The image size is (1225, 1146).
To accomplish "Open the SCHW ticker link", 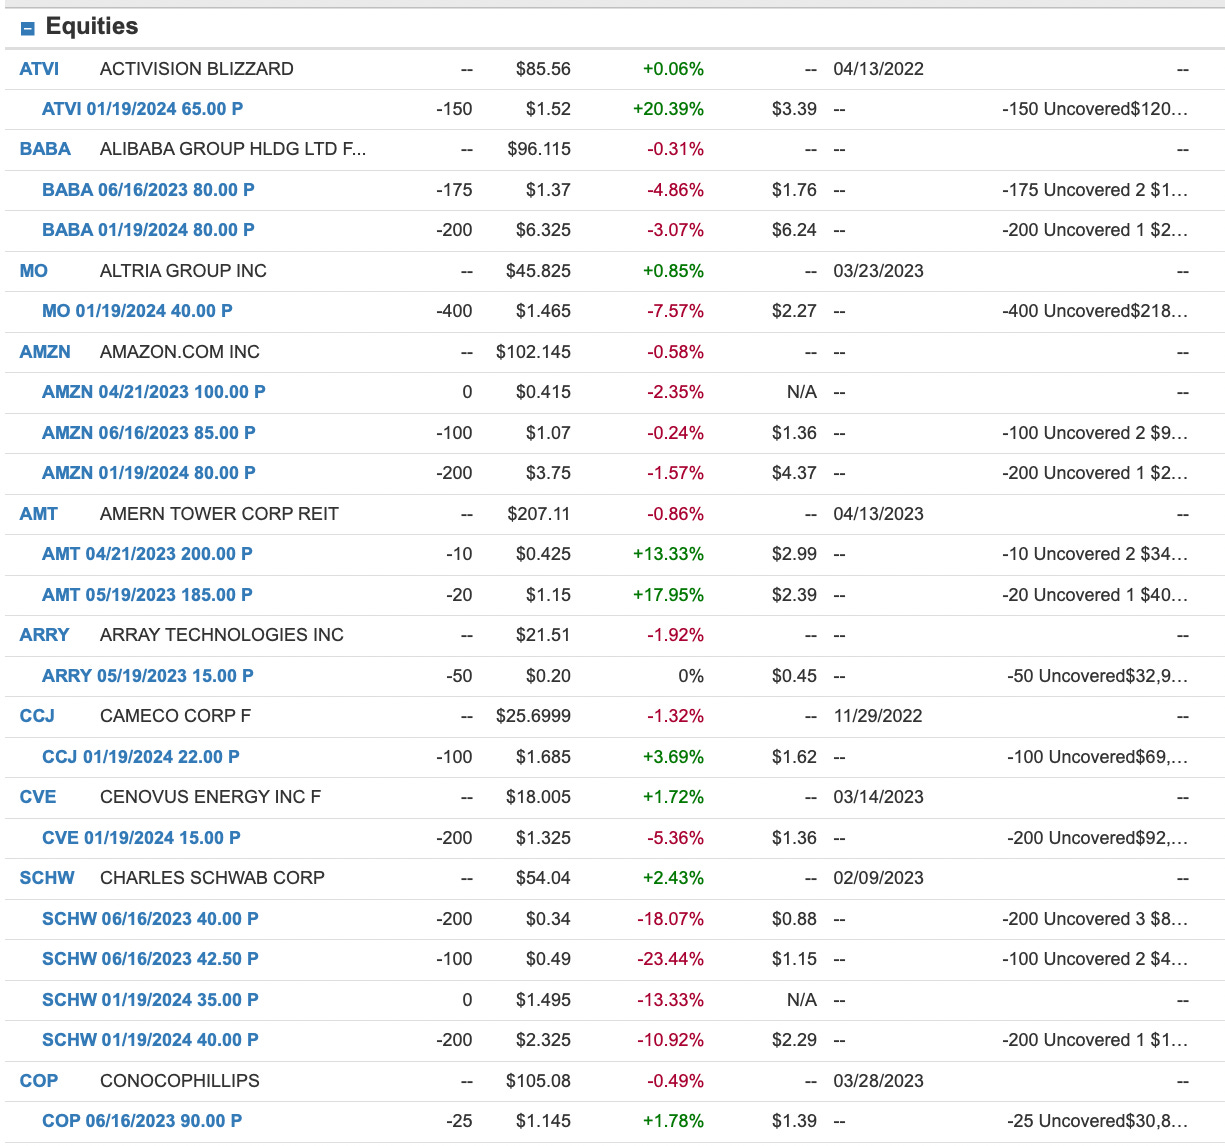I will click(x=47, y=878).
